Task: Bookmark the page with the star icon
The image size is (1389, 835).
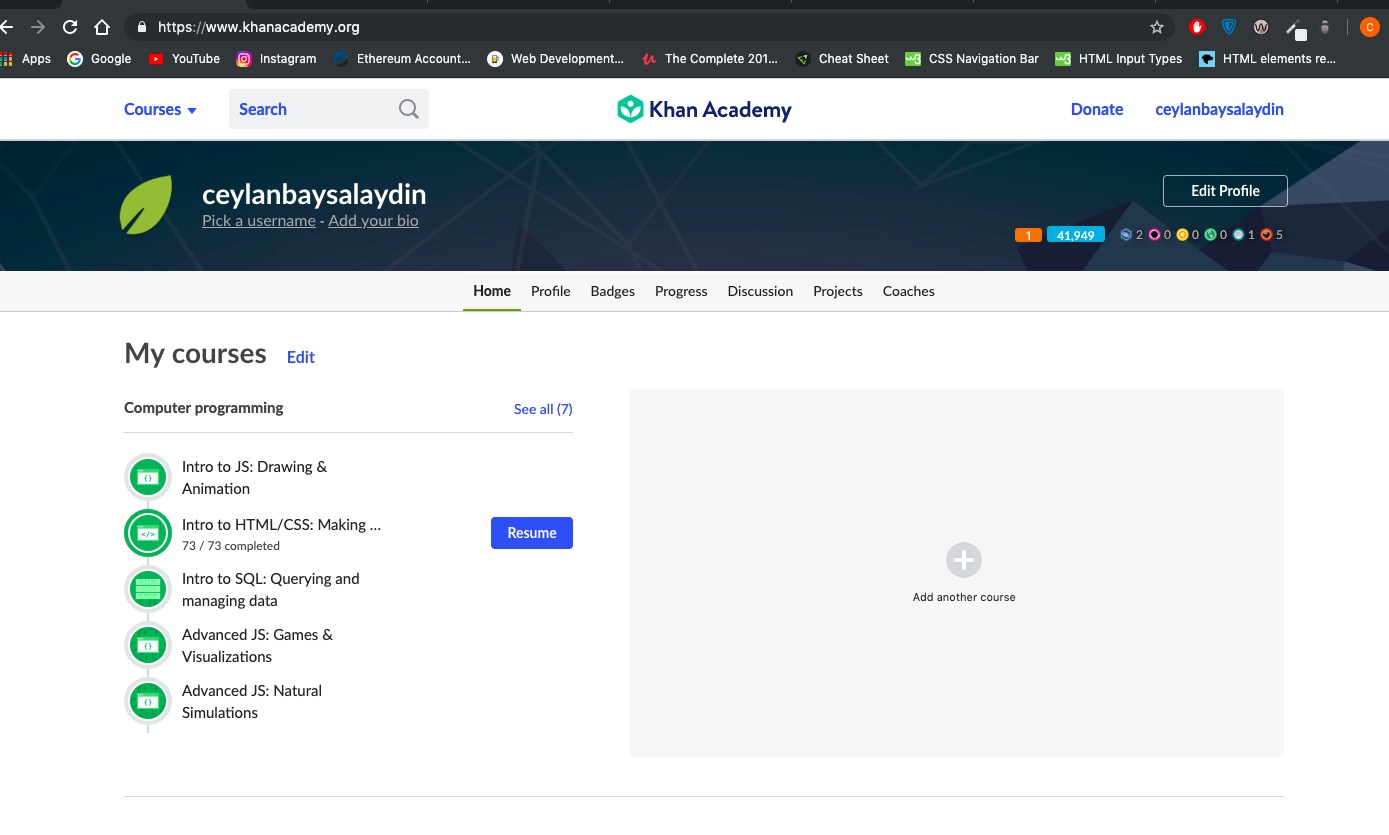Action: coord(1157,27)
